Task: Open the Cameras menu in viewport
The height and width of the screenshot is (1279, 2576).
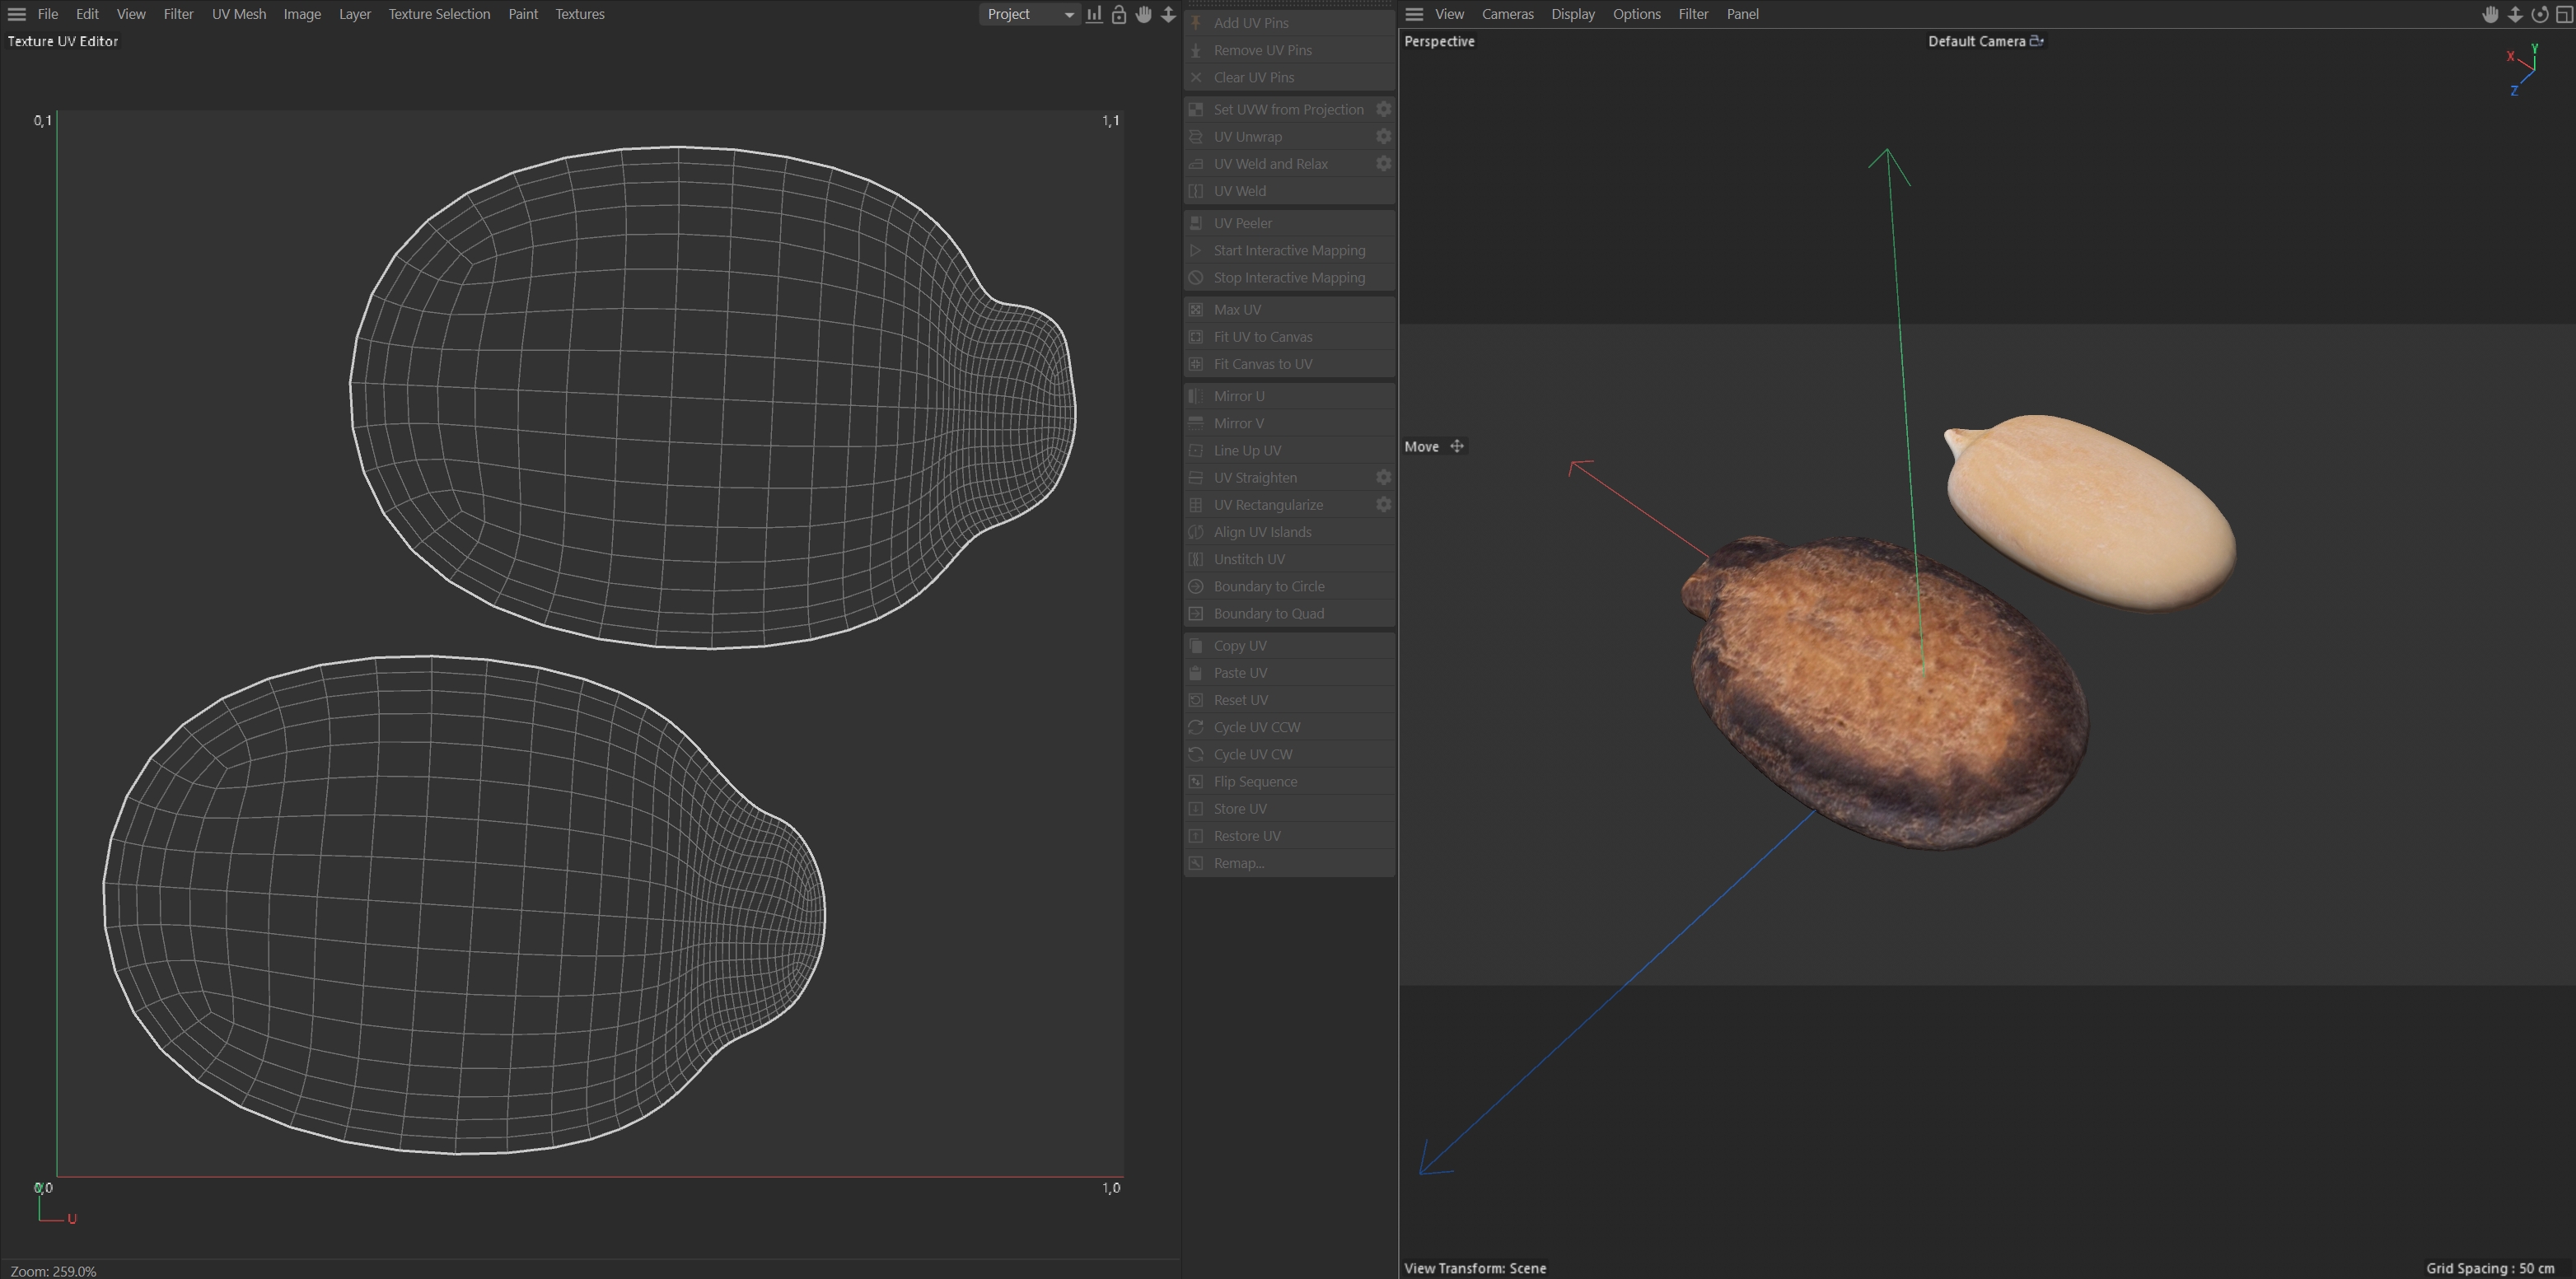Action: pos(1507,14)
